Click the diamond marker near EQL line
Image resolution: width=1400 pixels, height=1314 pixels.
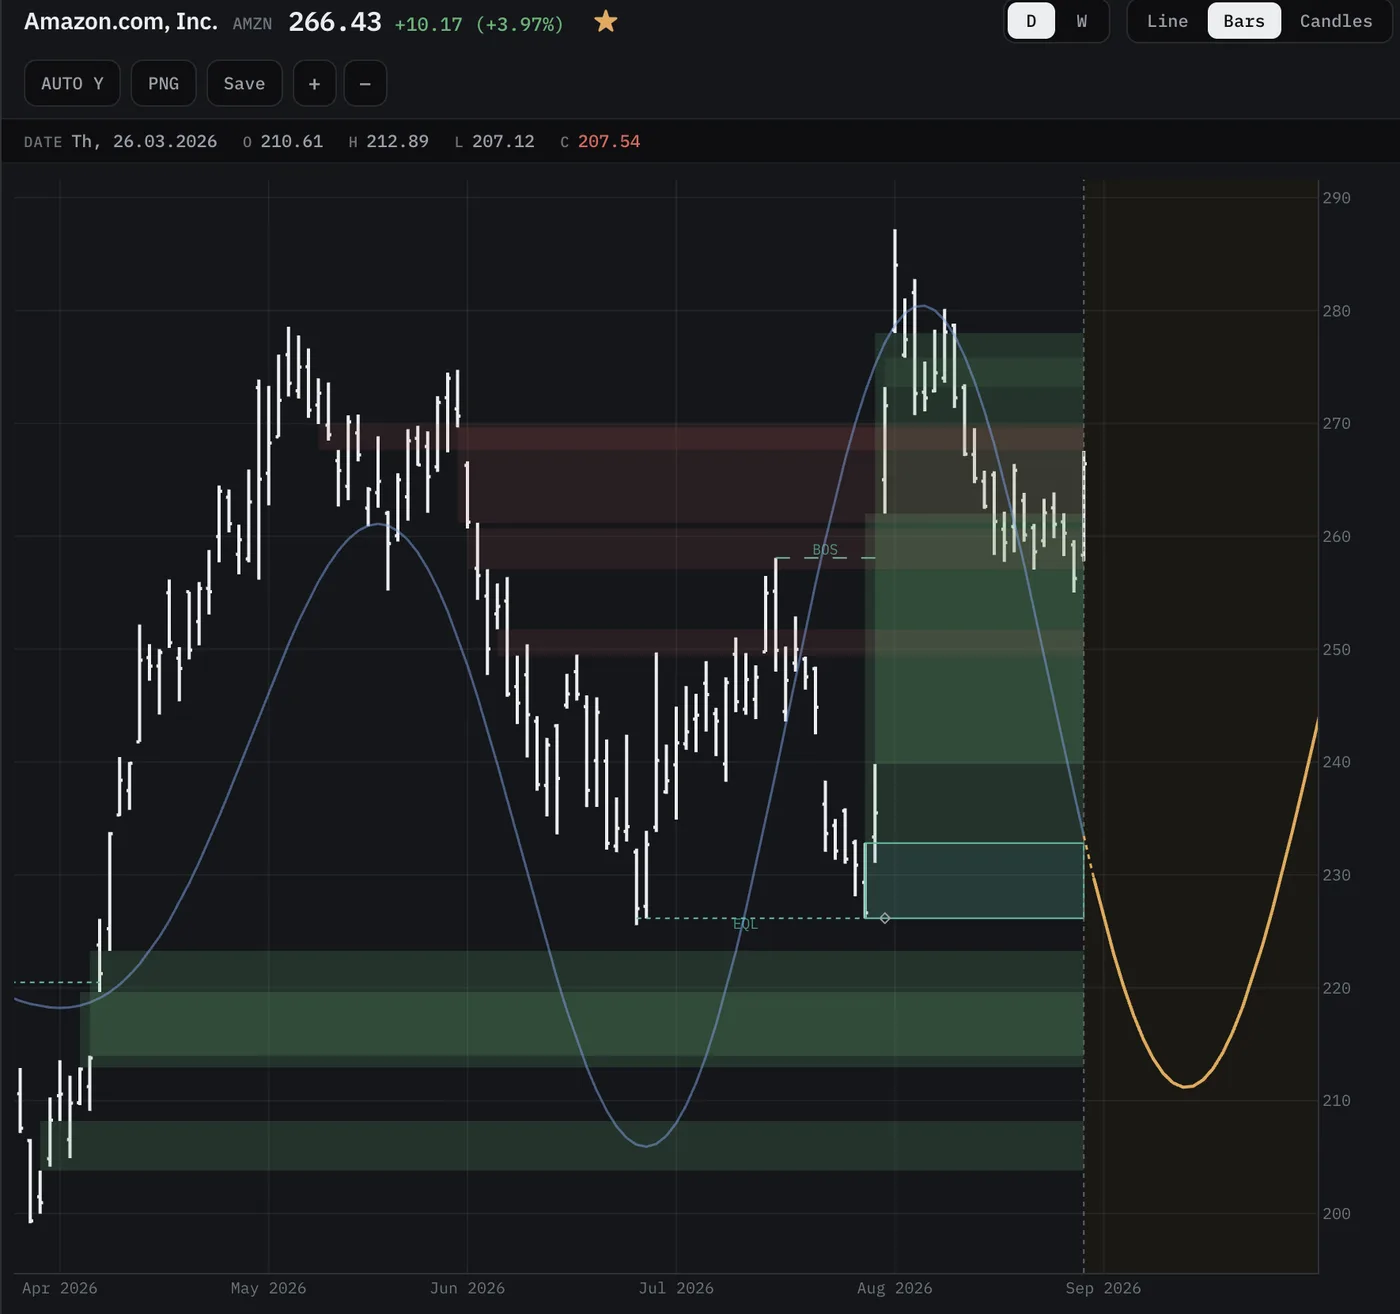click(884, 918)
